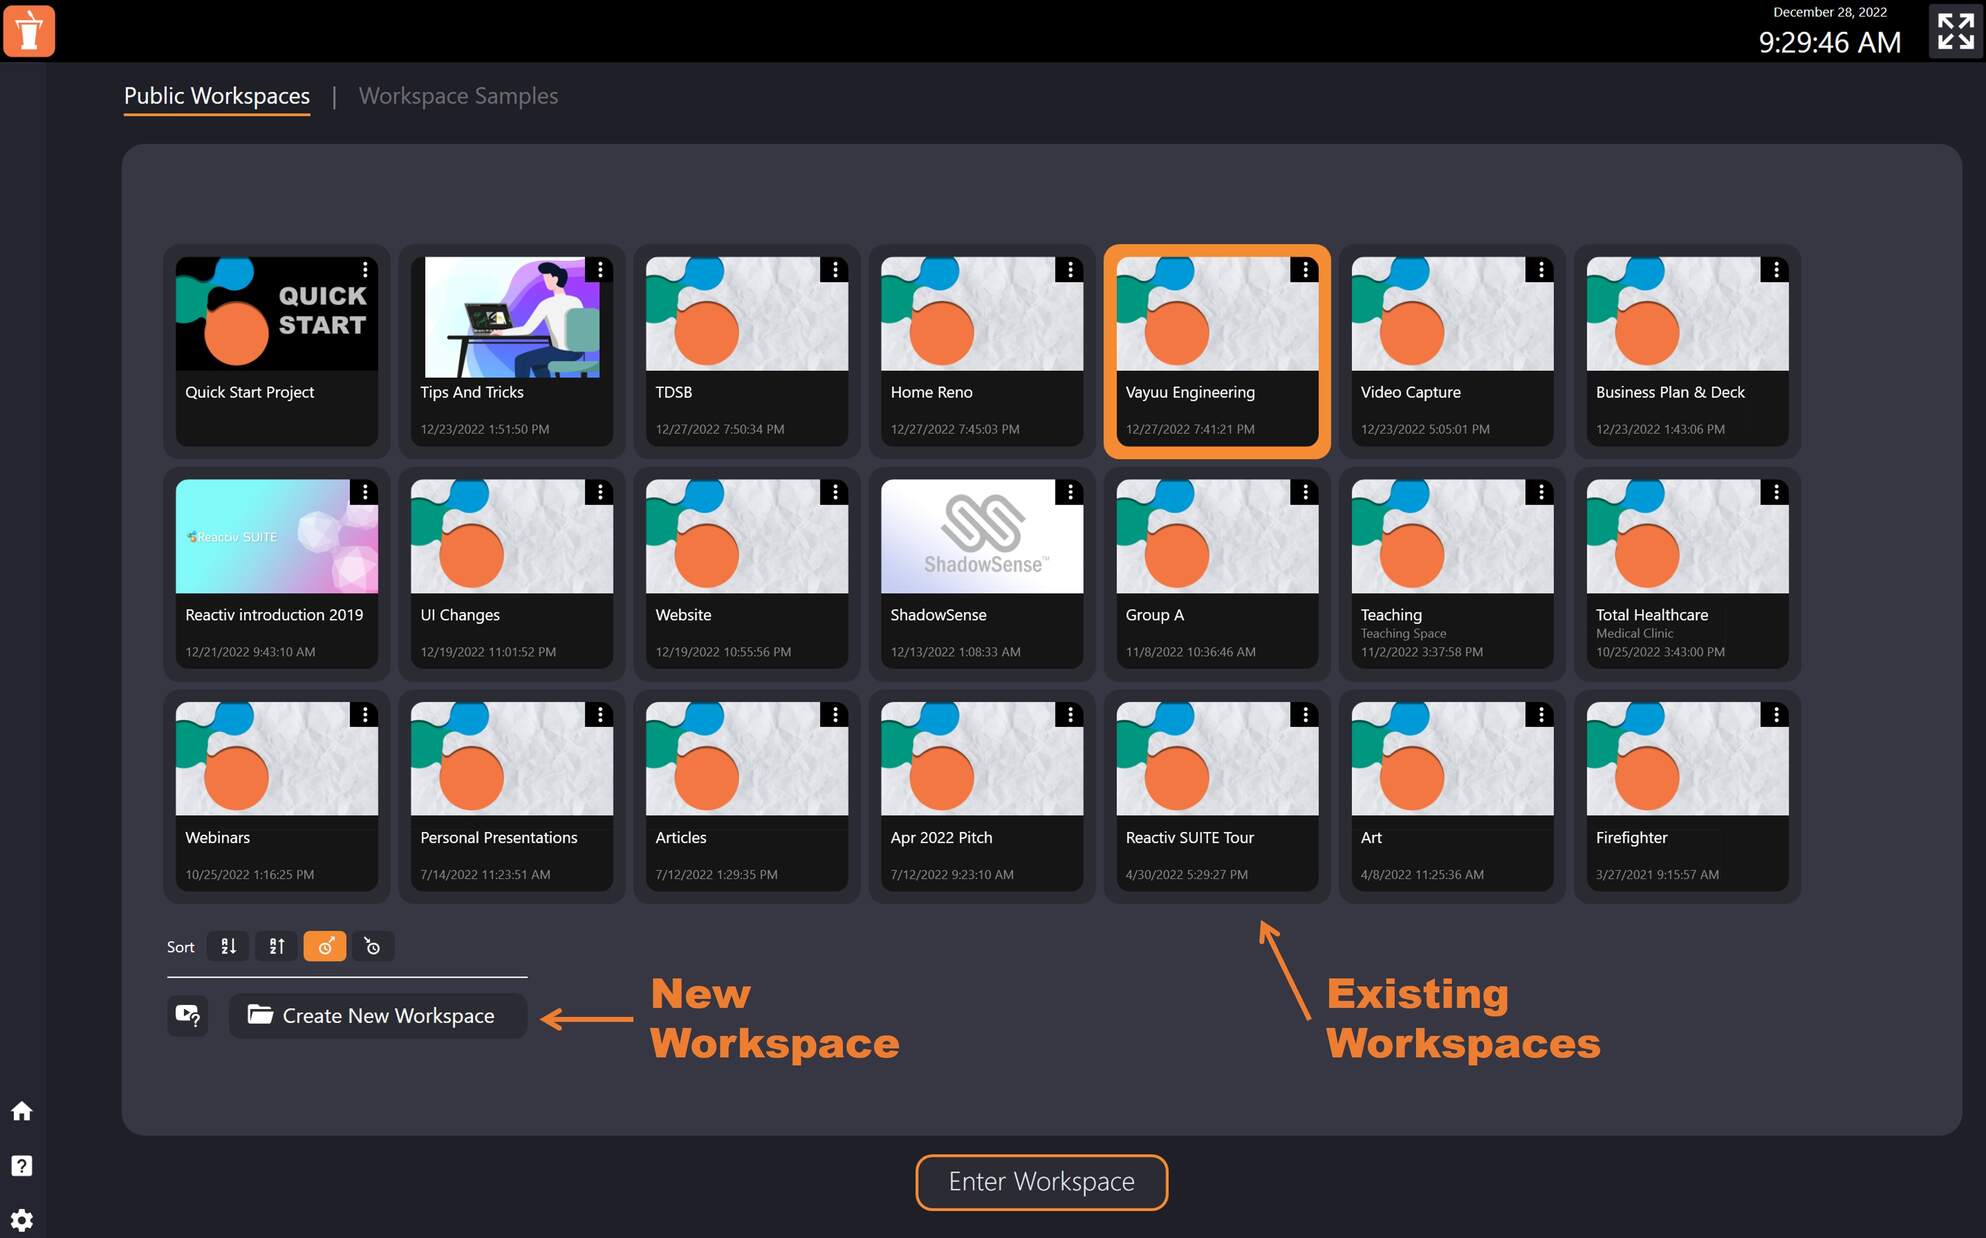Open settings with the gear icon

pos(21,1220)
